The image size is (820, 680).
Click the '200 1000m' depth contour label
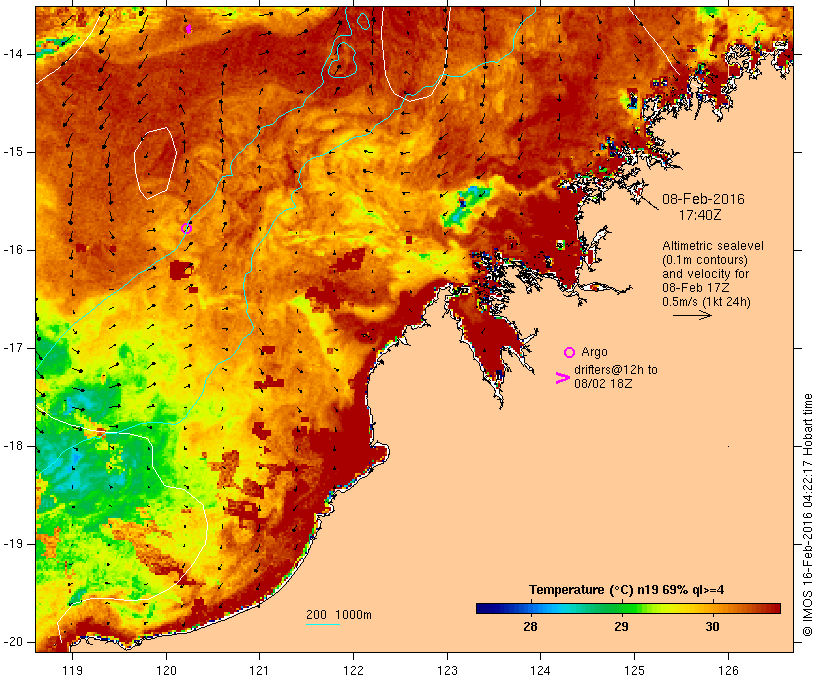click(x=339, y=615)
